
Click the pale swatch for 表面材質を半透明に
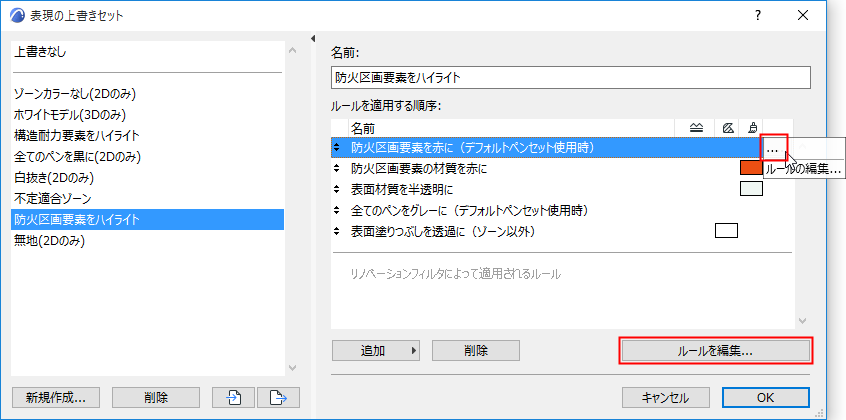(751, 189)
